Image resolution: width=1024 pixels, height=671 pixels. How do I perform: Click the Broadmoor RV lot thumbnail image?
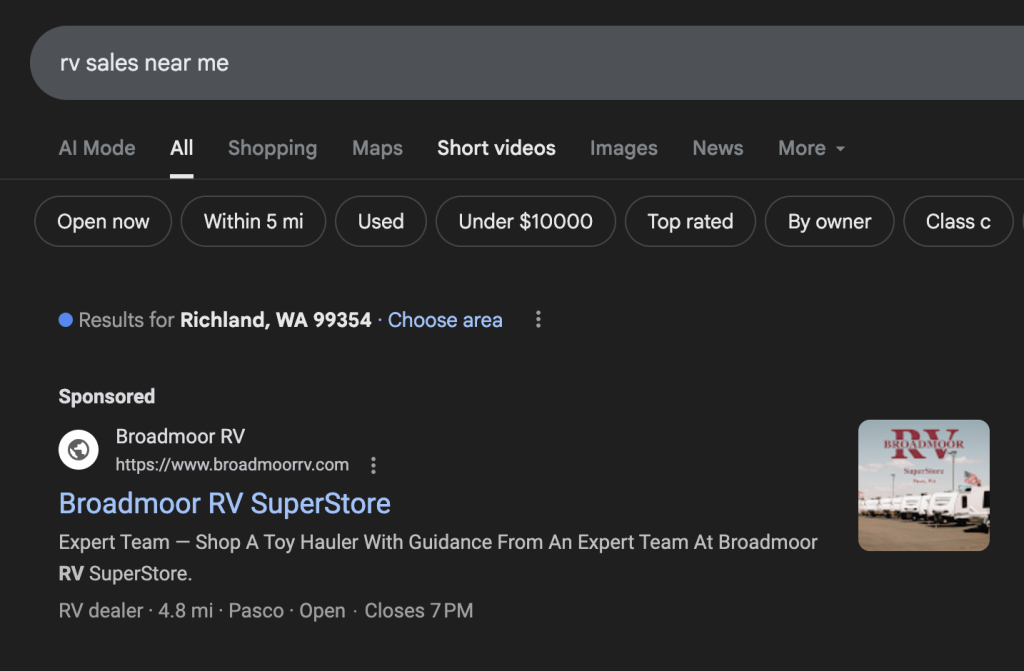pos(923,485)
